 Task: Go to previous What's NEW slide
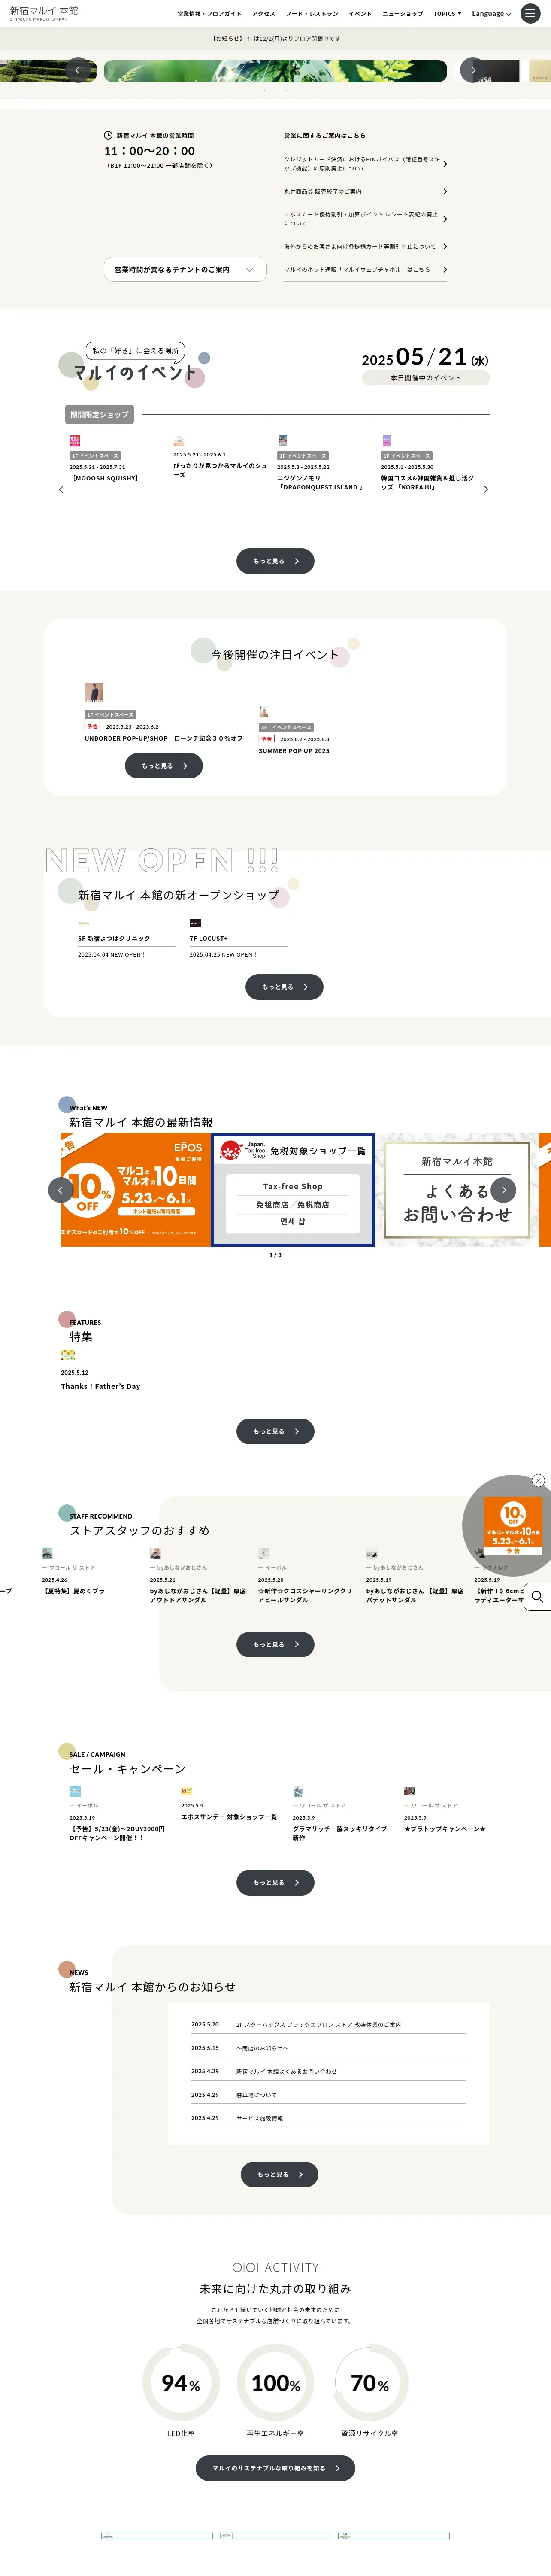pyautogui.click(x=60, y=1190)
